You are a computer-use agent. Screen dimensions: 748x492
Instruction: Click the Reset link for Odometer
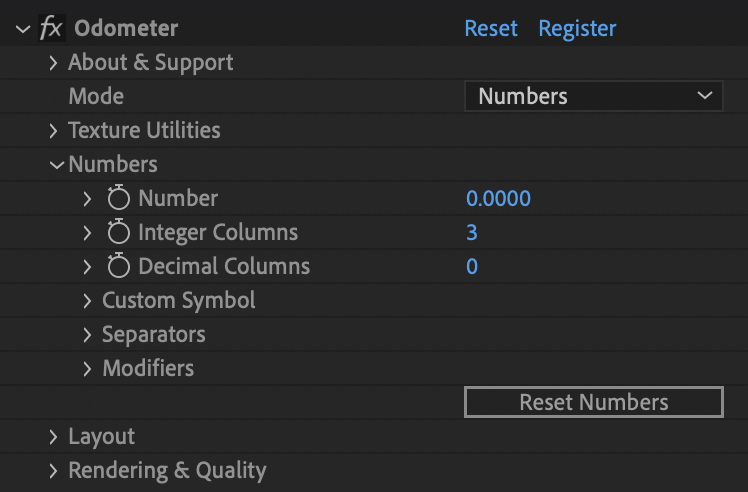coord(491,28)
